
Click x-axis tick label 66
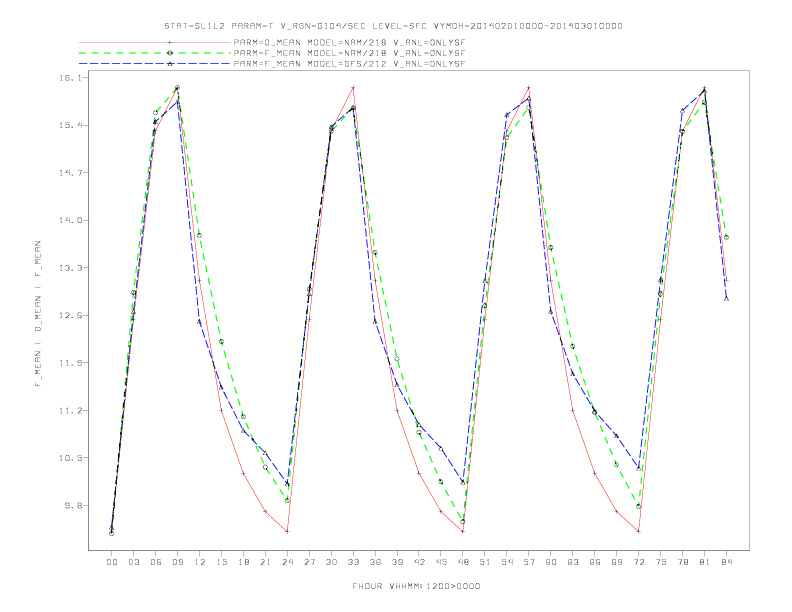point(595,562)
